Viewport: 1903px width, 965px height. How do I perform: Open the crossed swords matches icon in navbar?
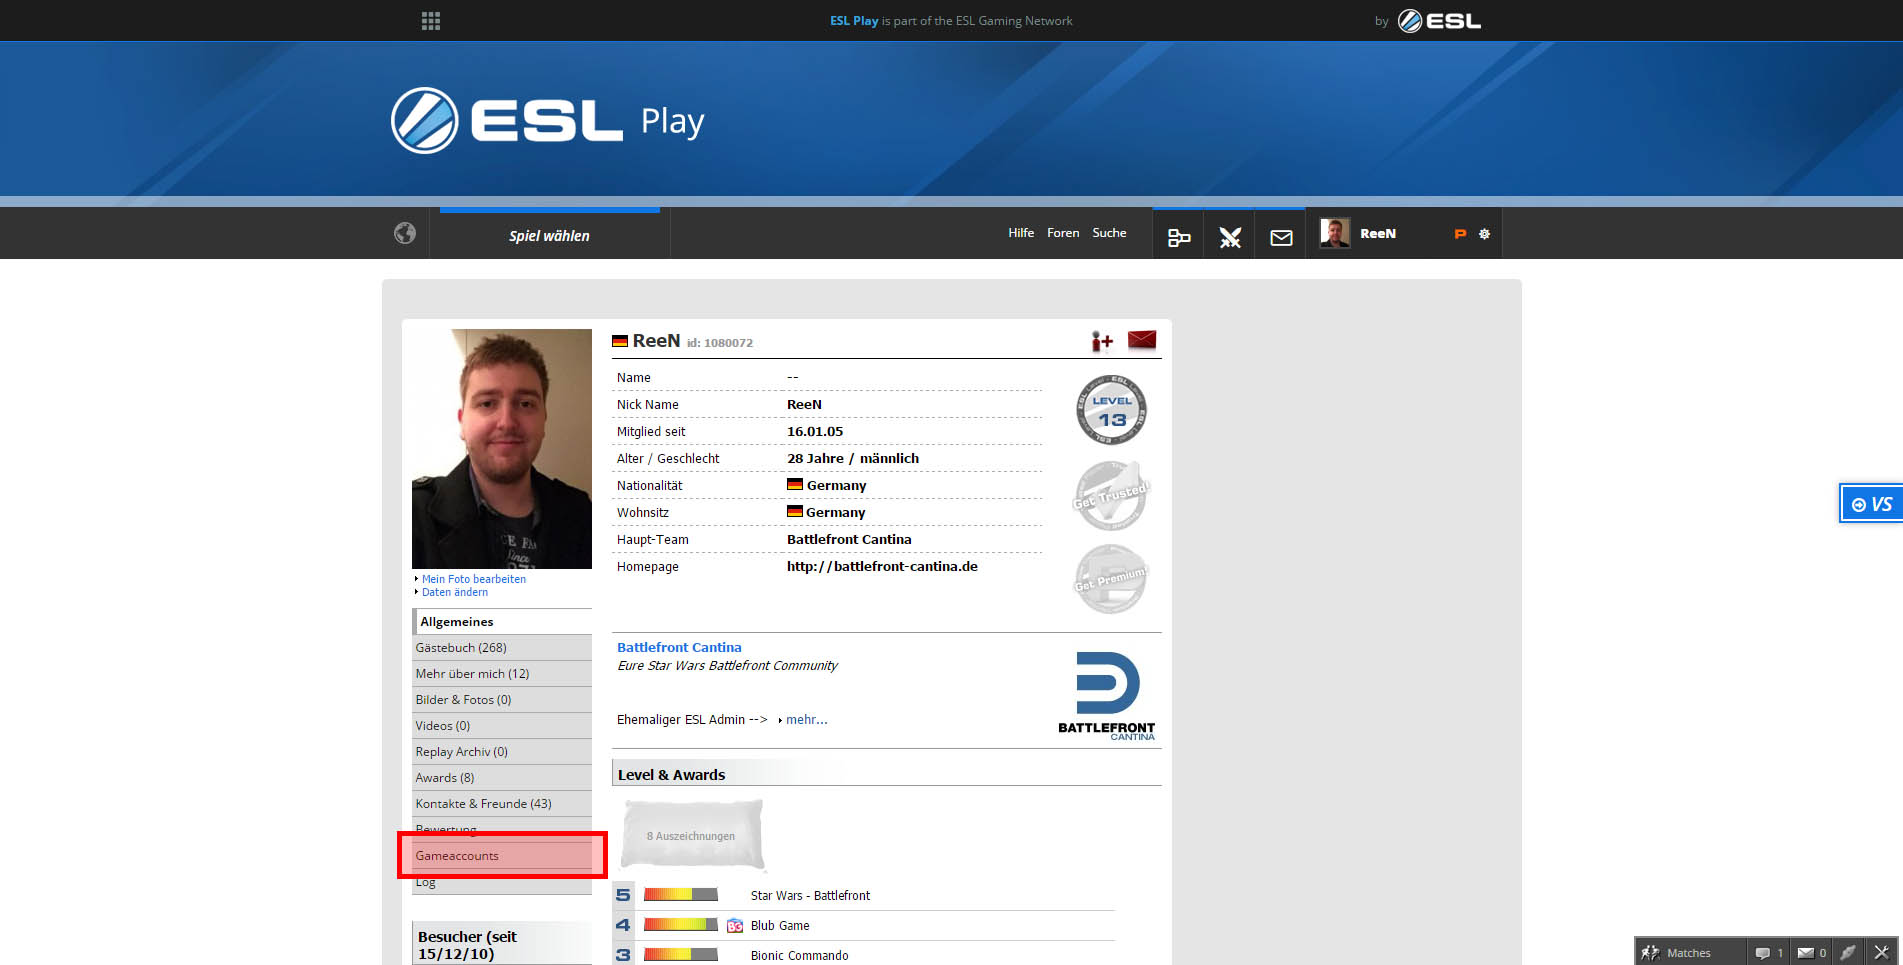(1230, 237)
